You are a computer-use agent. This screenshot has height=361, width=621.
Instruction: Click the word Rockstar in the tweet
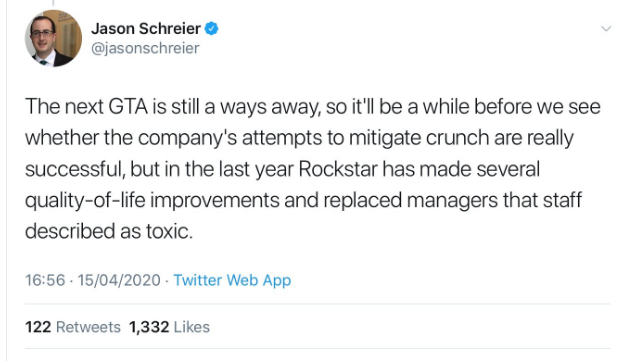tap(338, 169)
